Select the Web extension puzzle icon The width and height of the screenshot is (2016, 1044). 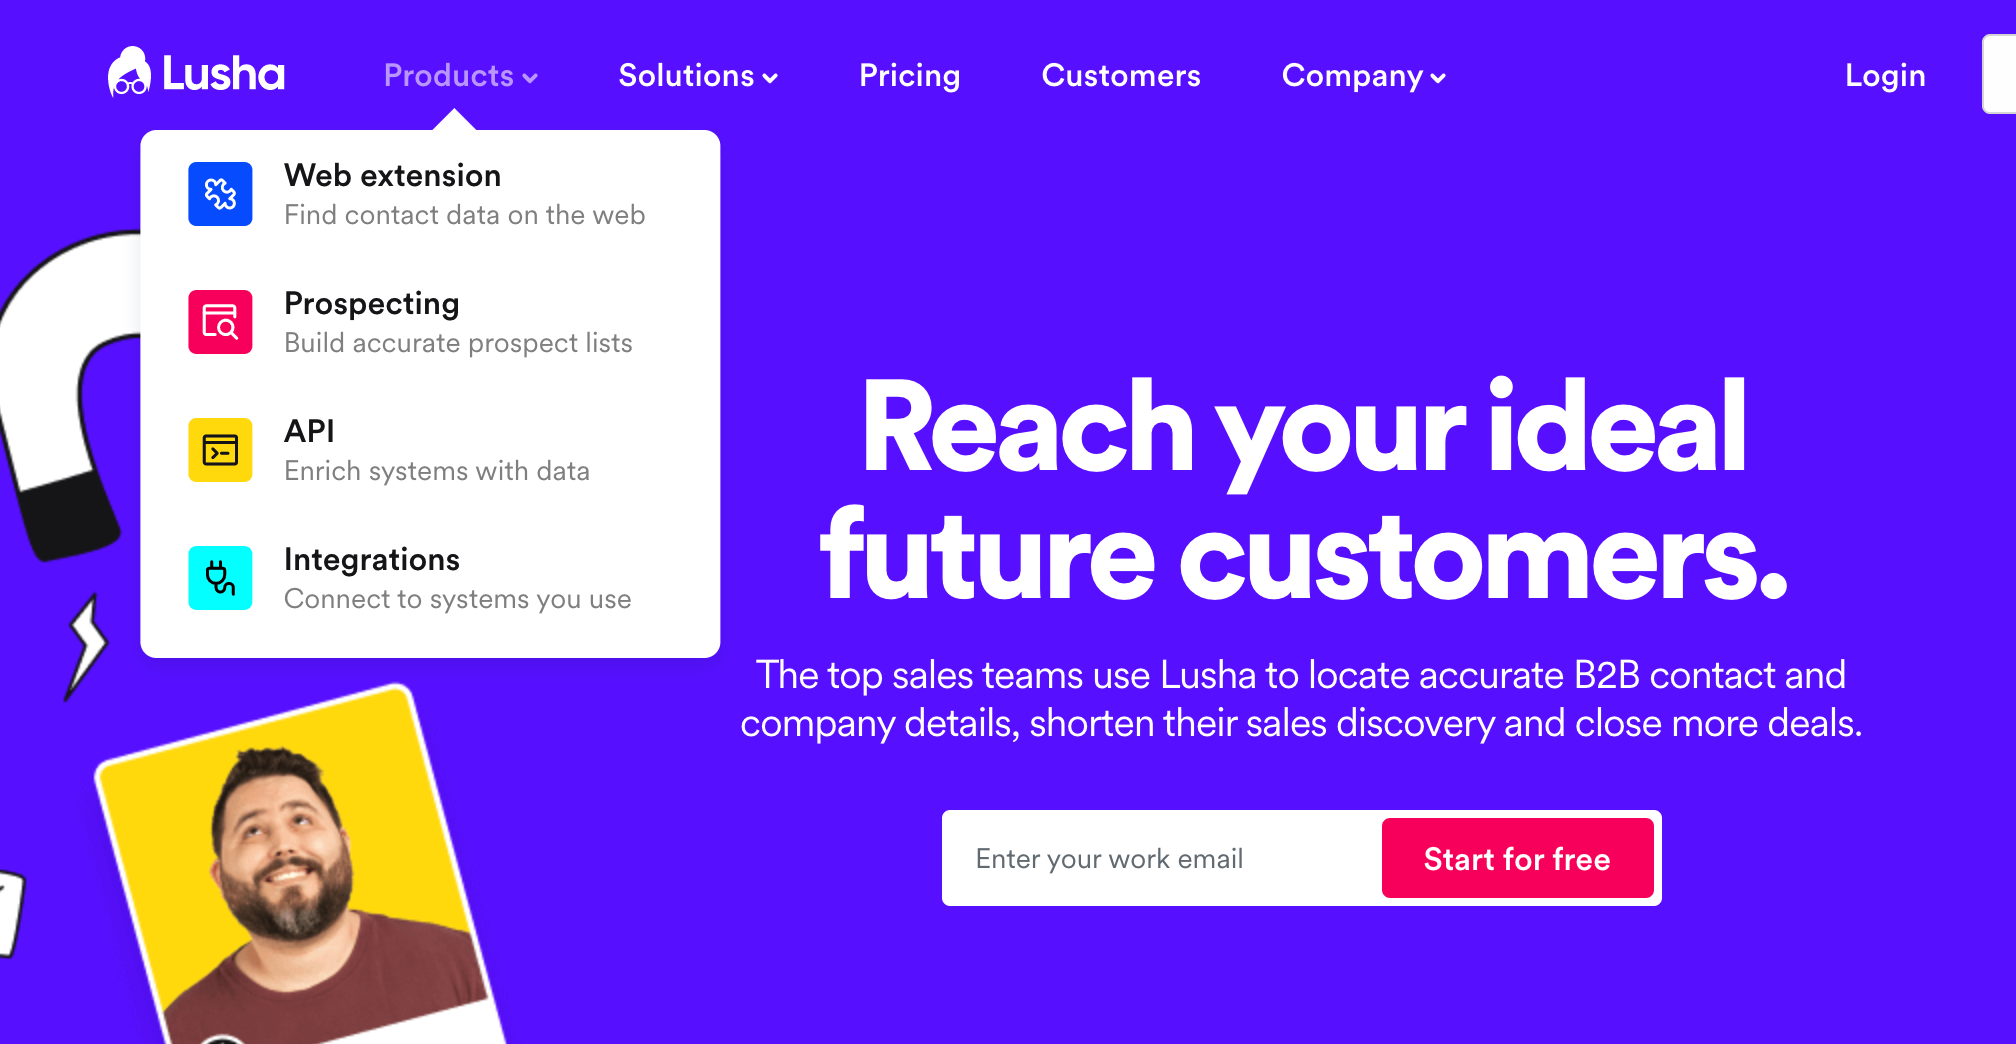[219, 193]
